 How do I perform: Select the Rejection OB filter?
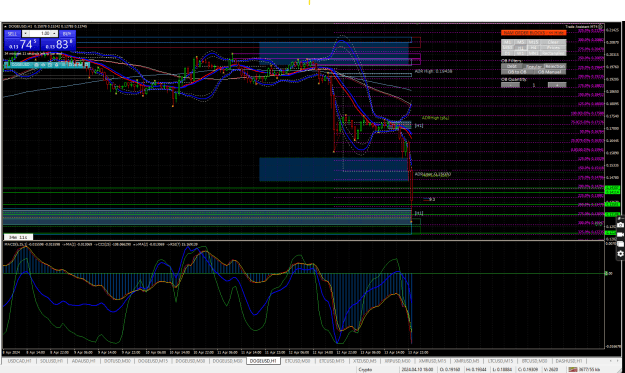pos(555,66)
